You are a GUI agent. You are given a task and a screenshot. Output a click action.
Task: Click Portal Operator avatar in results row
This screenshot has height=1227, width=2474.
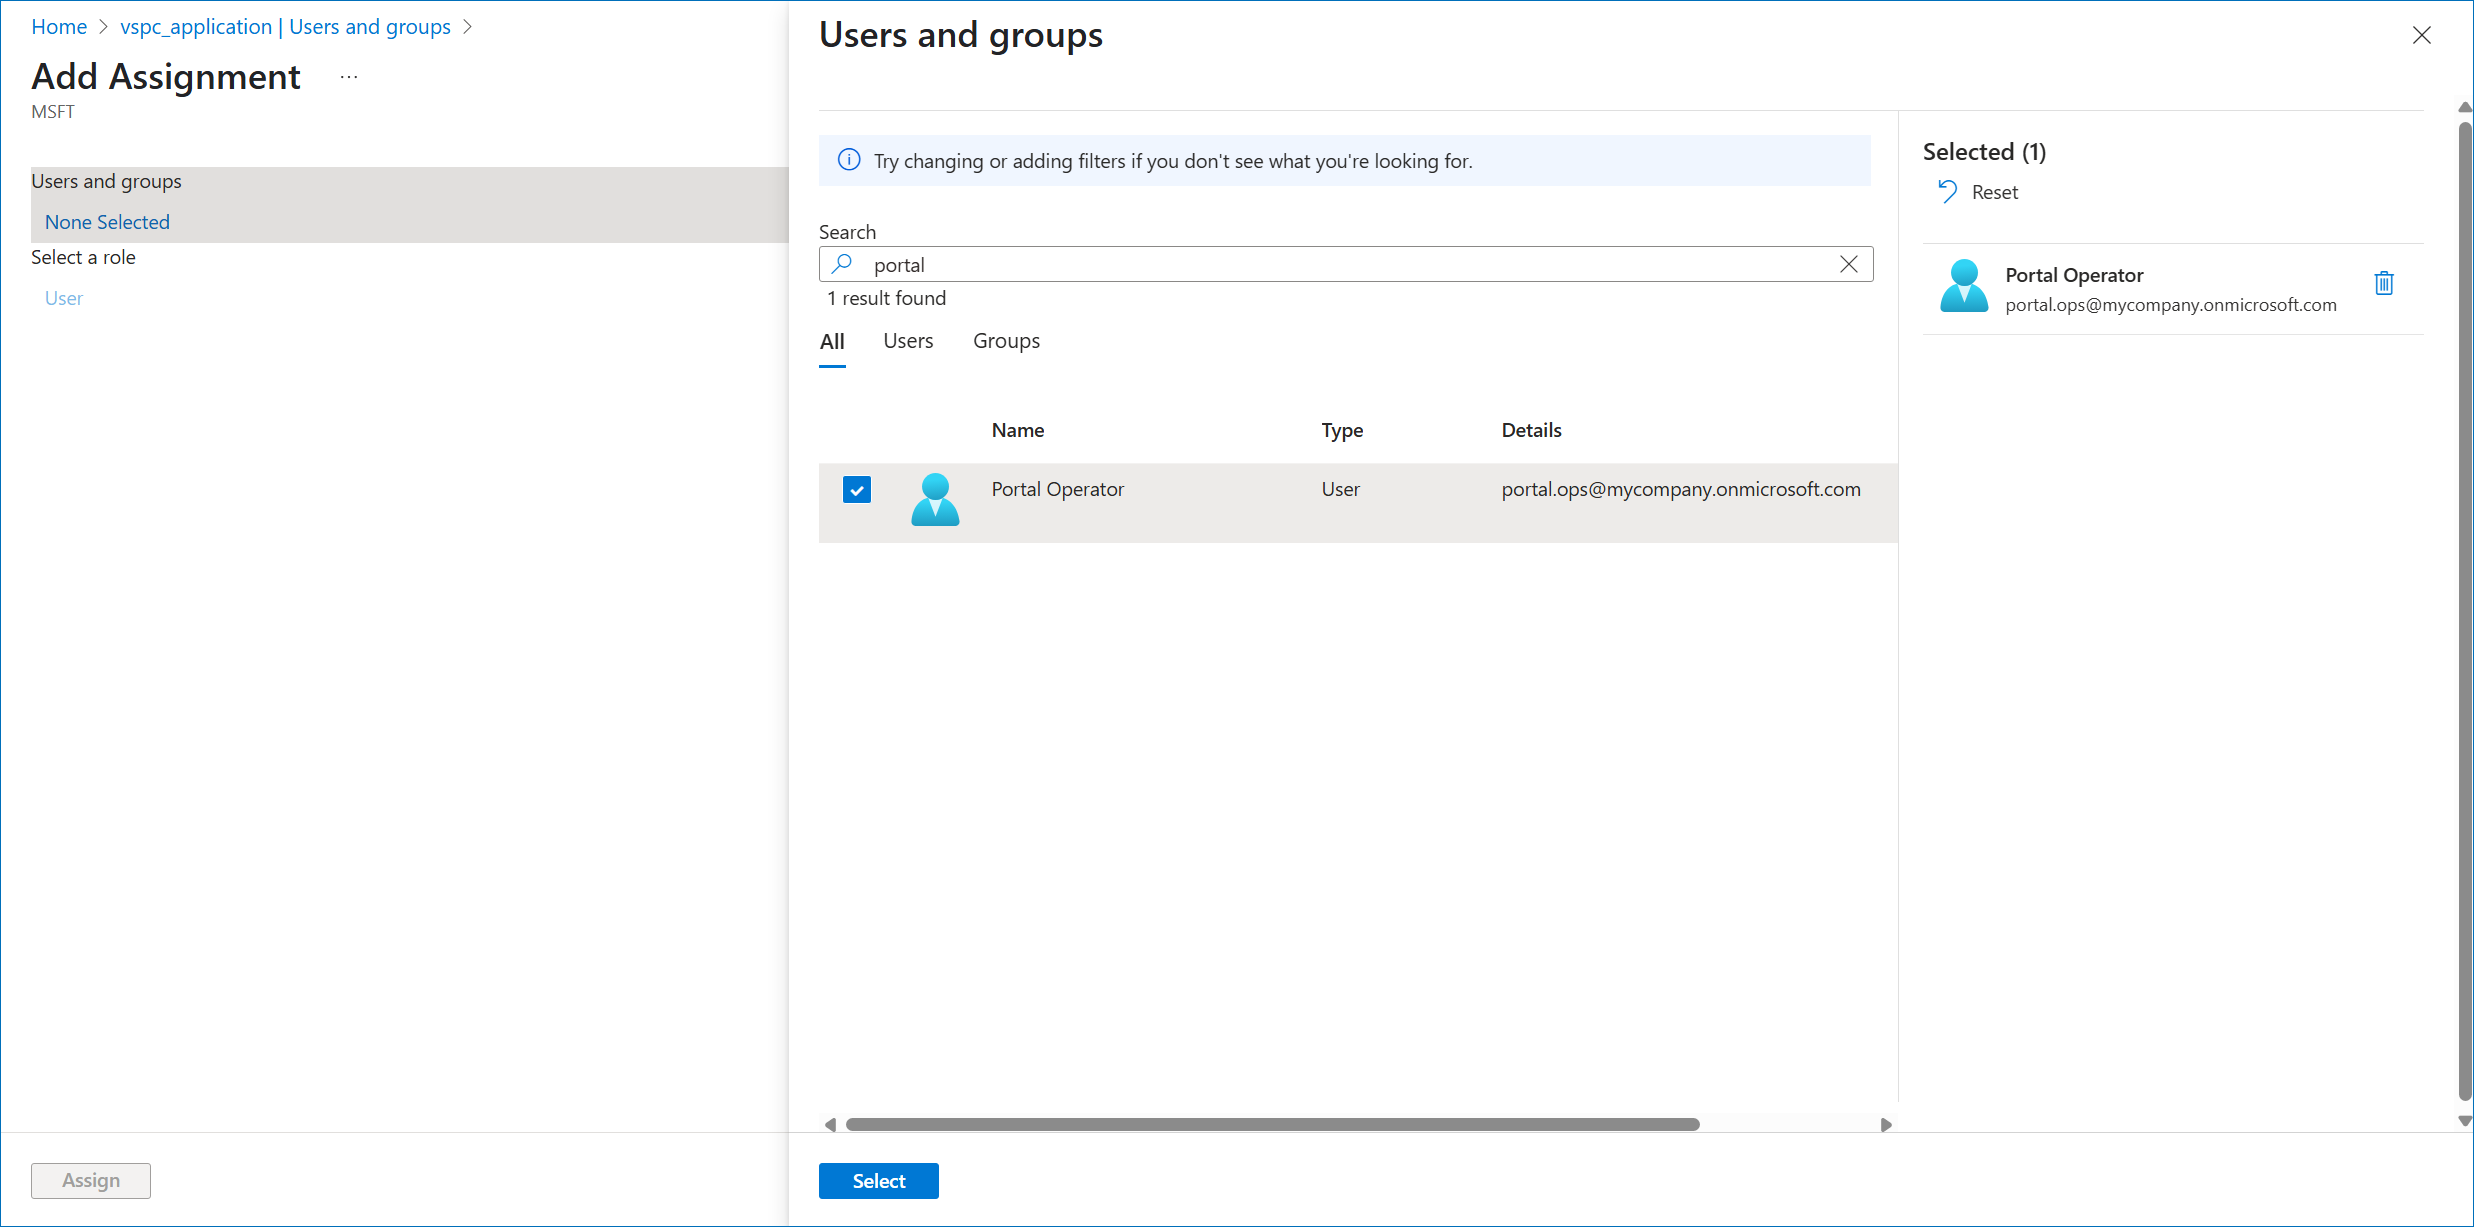[935, 499]
